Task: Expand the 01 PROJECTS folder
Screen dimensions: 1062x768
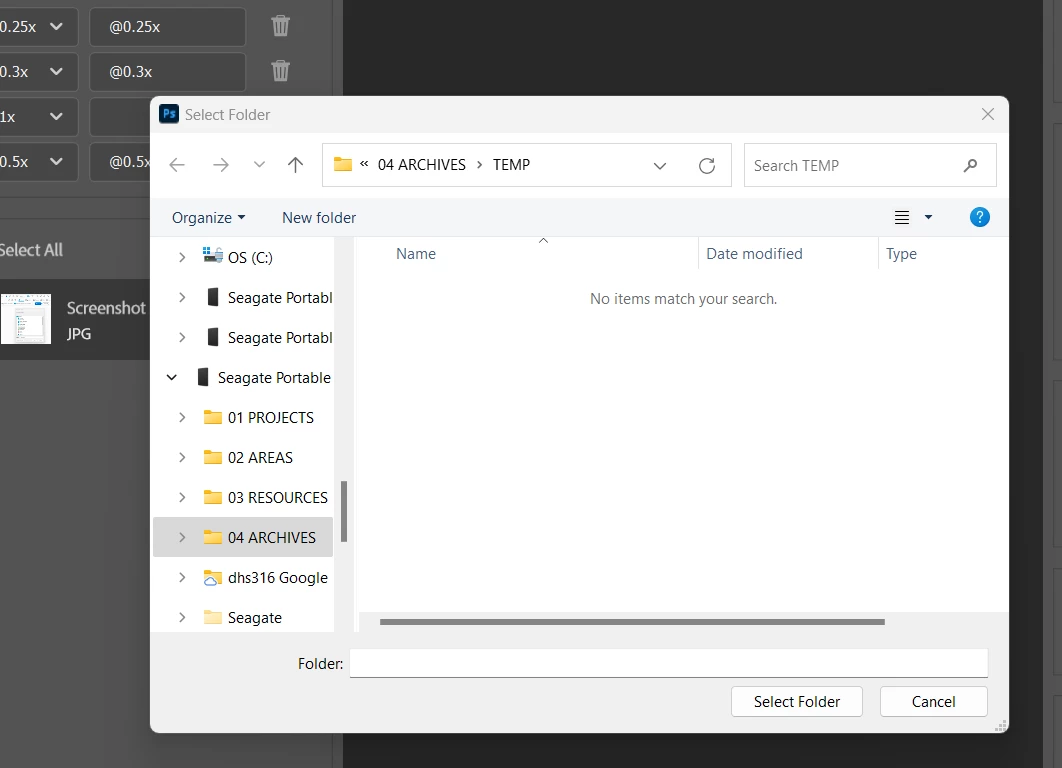Action: (x=182, y=417)
